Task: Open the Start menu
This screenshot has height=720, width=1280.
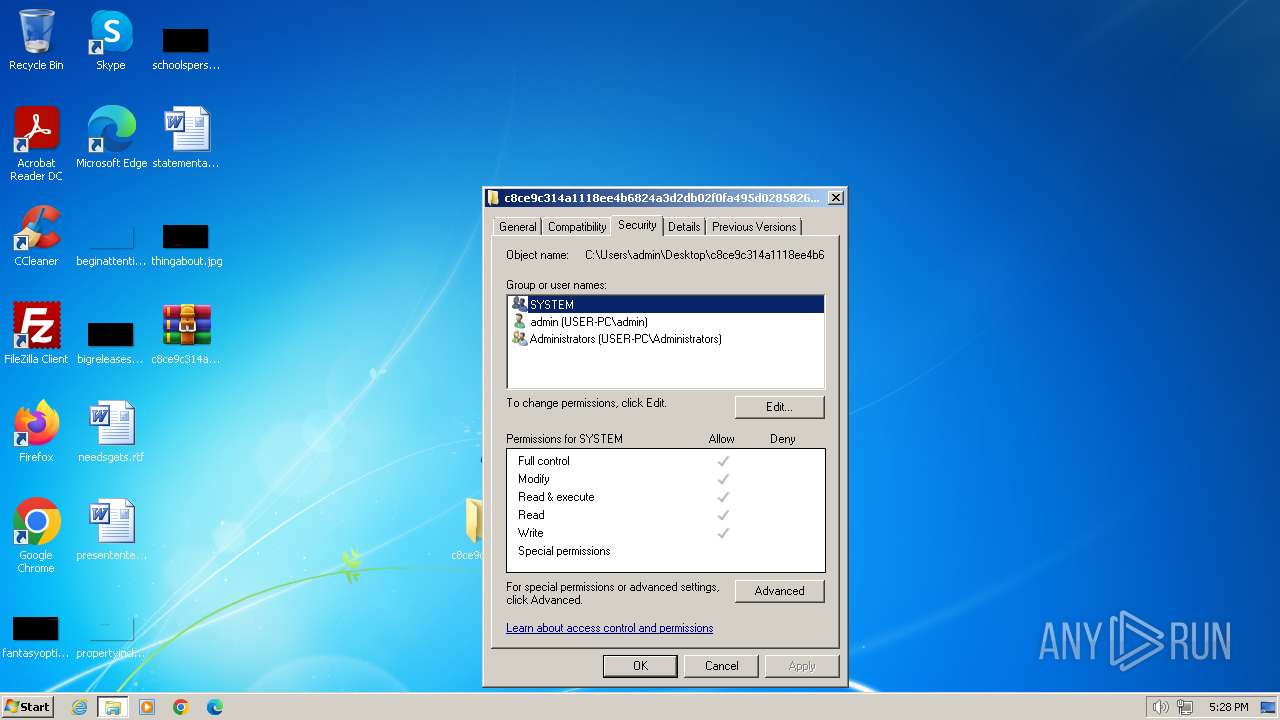Action: [x=27, y=707]
